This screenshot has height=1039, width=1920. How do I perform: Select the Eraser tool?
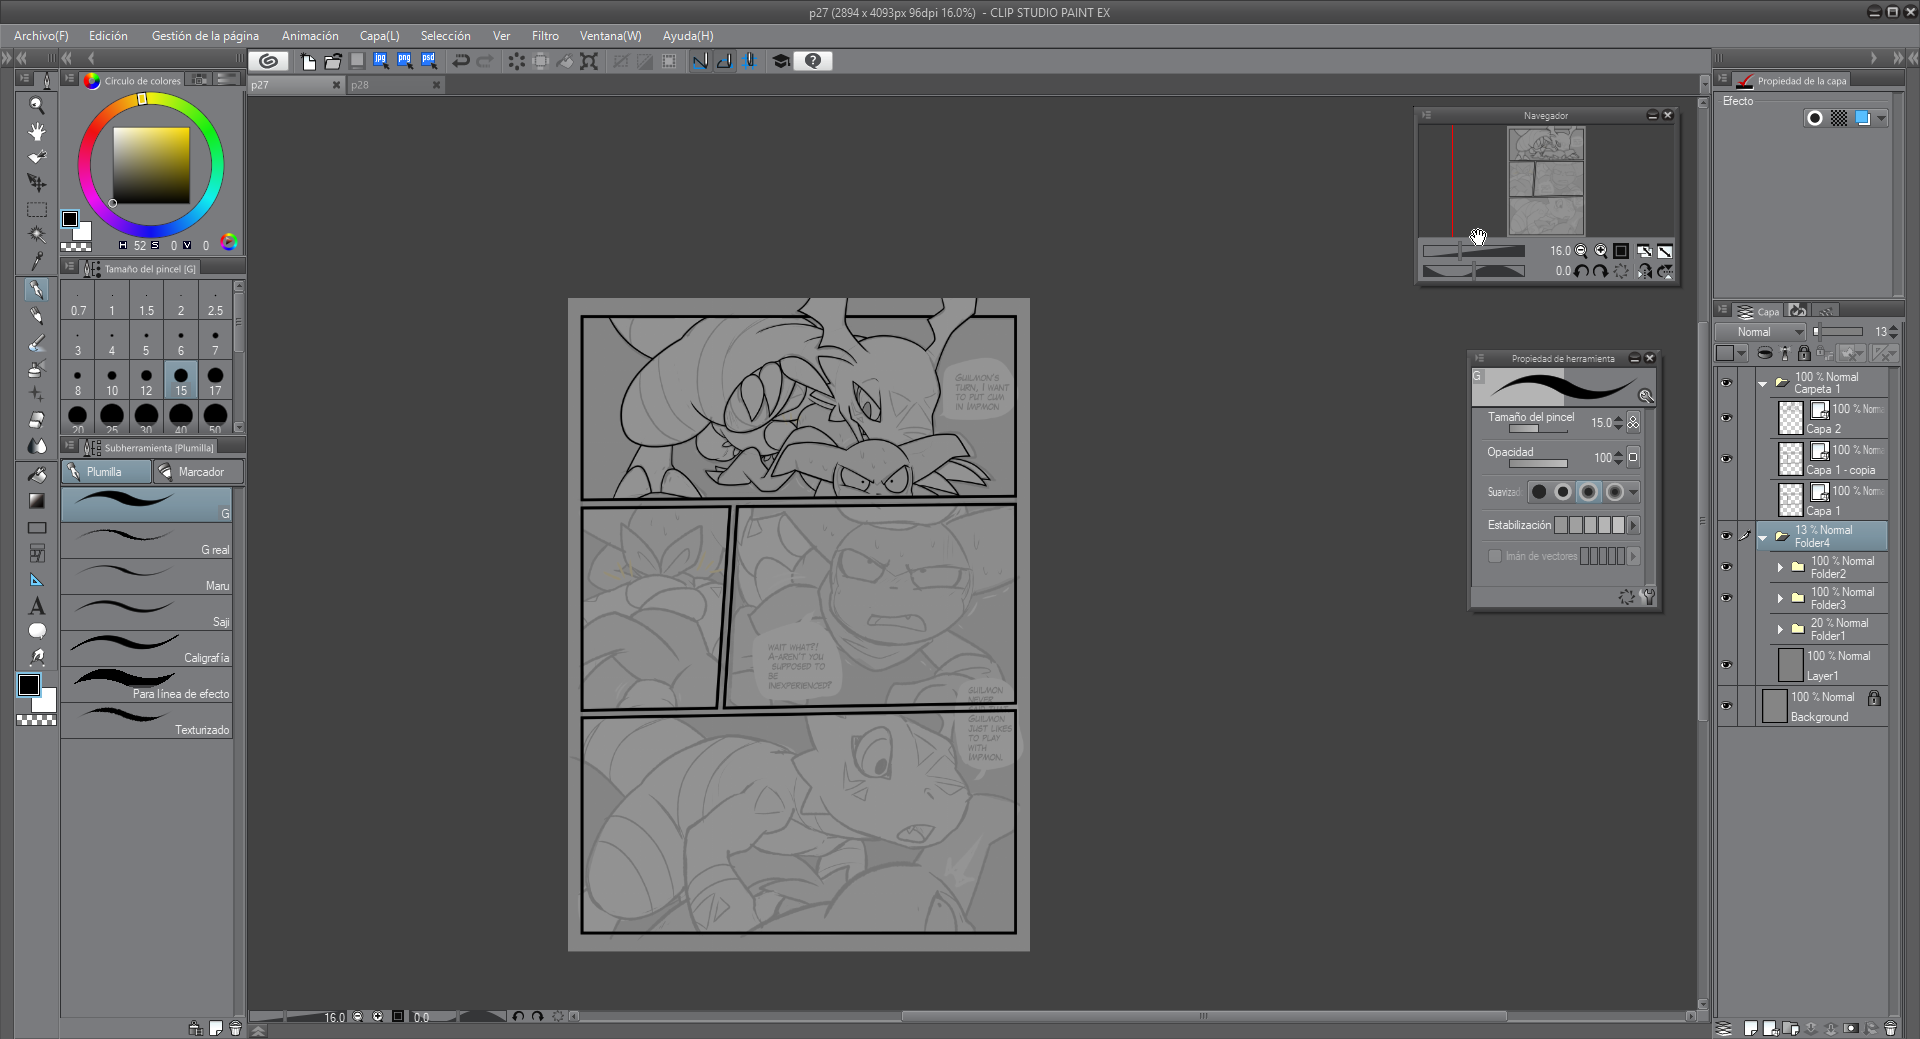click(37, 420)
